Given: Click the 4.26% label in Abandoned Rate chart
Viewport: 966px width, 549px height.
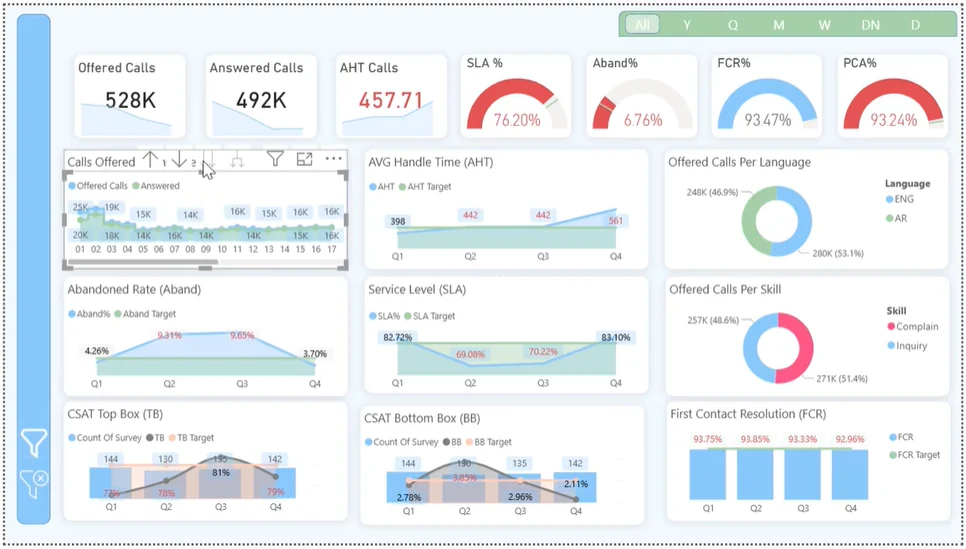Looking at the screenshot, I should [x=97, y=351].
